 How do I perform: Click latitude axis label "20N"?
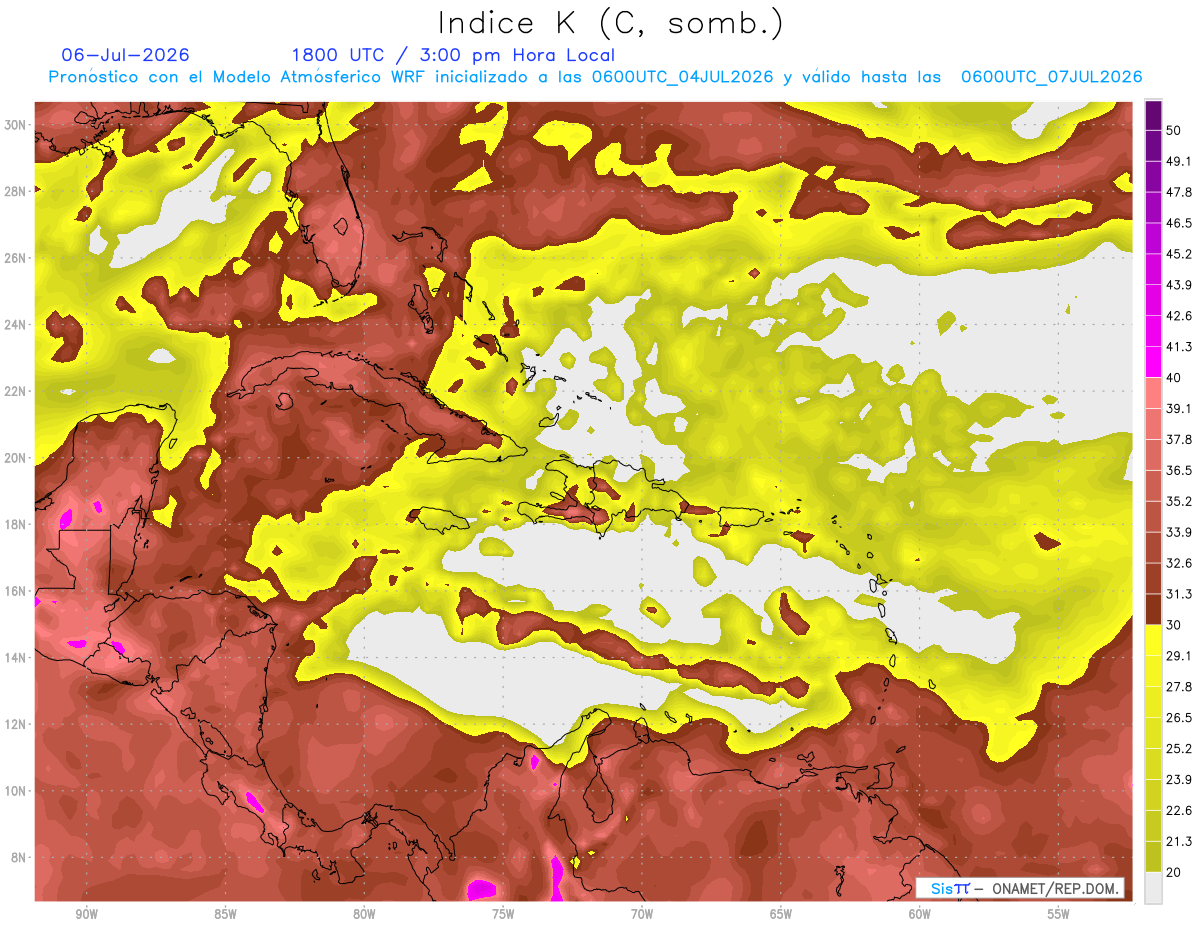[x=15, y=458]
